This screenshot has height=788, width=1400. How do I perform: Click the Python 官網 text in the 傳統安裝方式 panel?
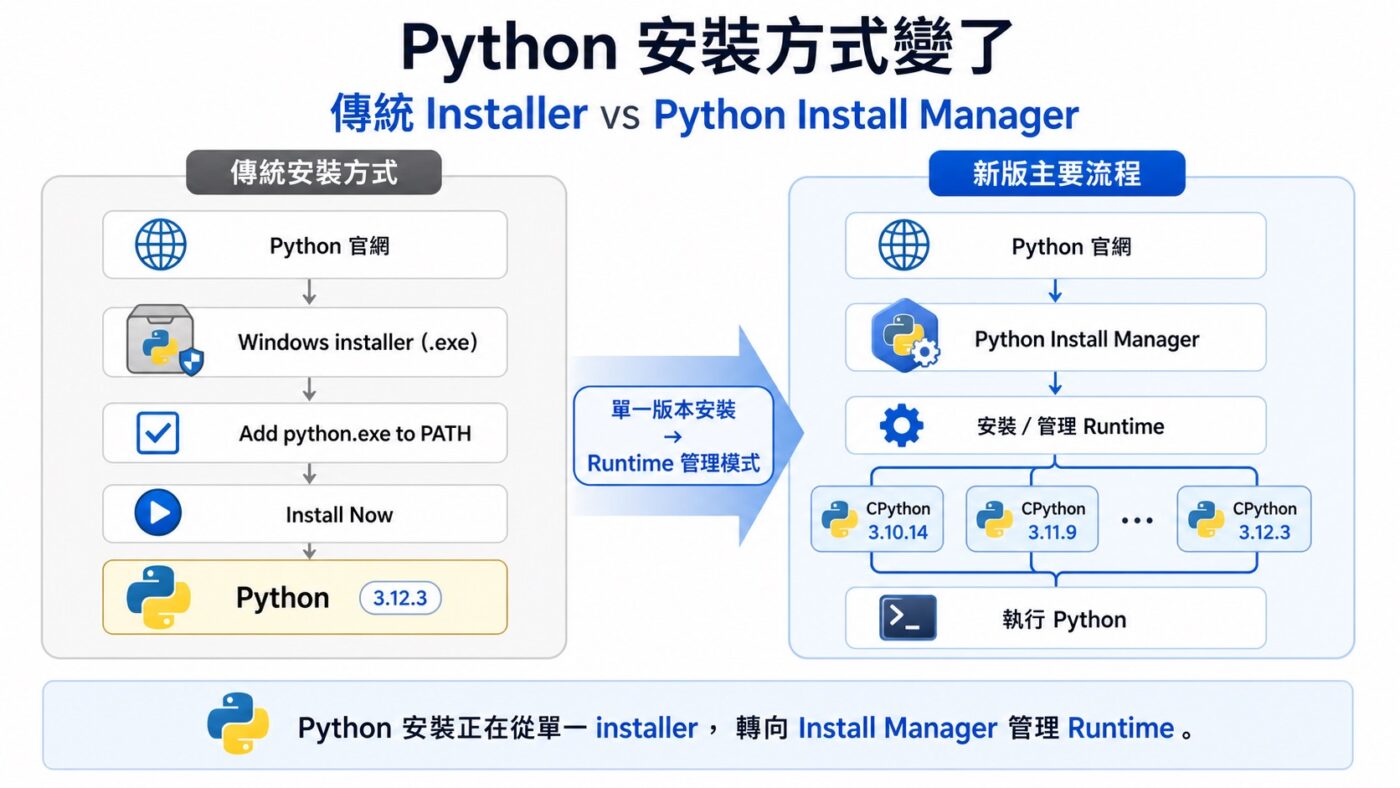(x=329, y=246)
